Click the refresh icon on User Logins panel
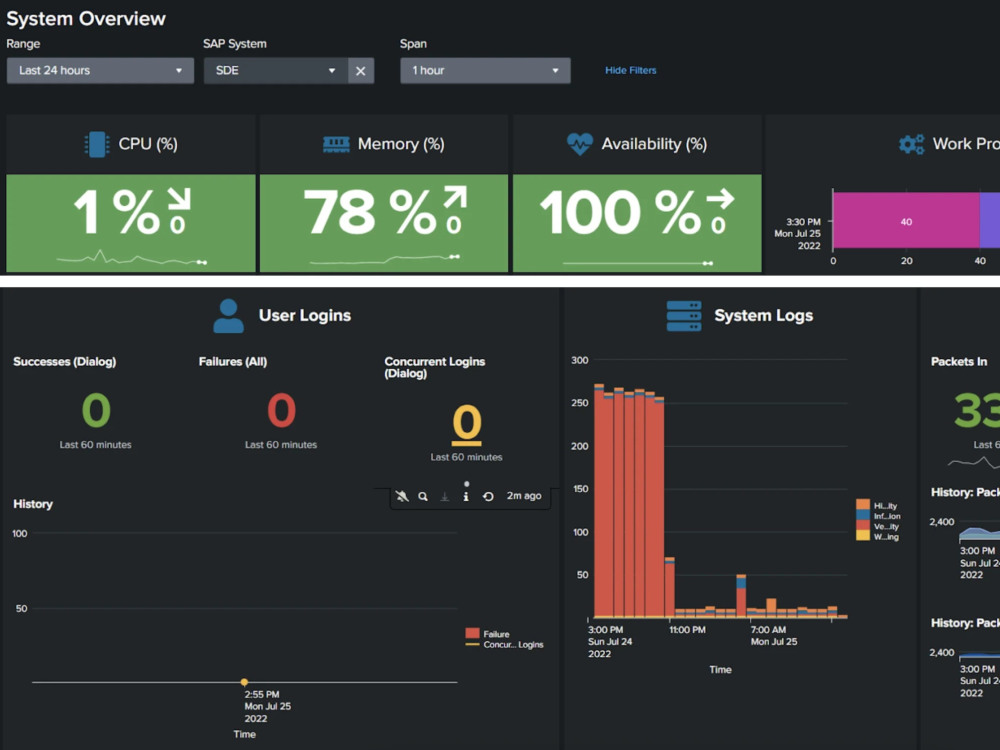Screen dimensions: 1000x750 (488, 496)
